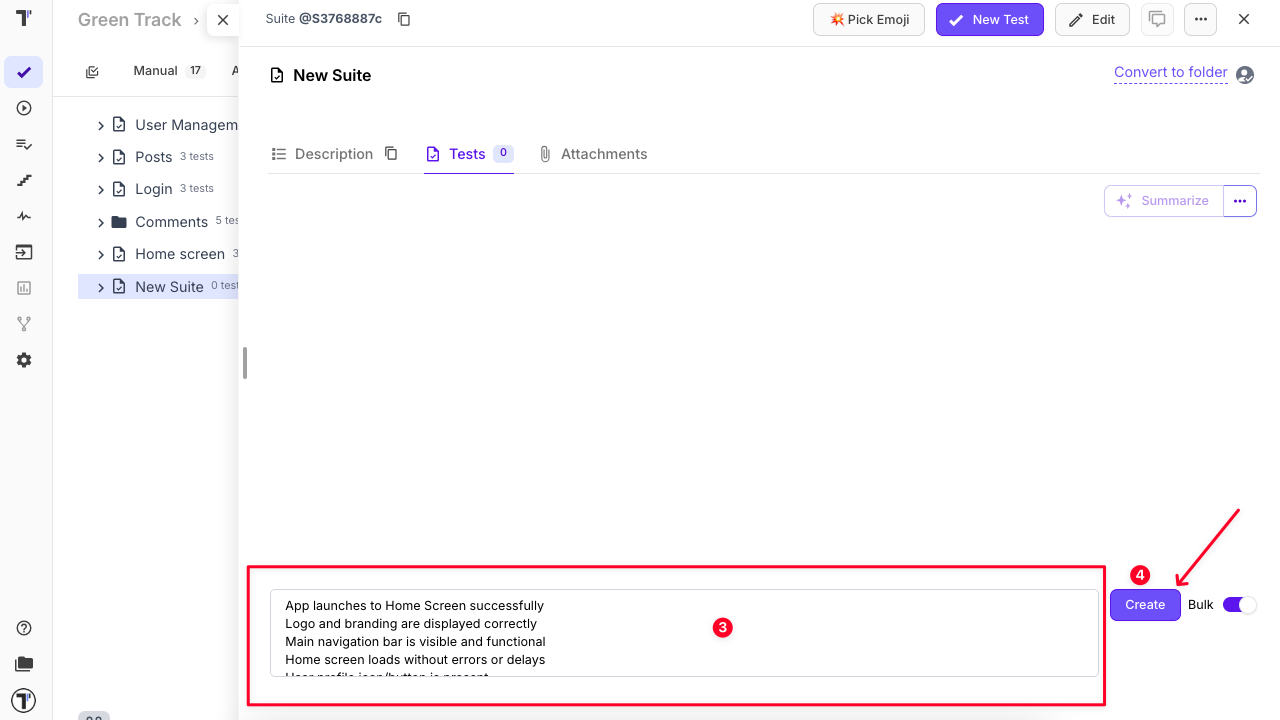Image resolution: width=1280 pixels, height=720 pixels.
Task: Open the branches icon in sidebar
Action: pyautogui.click(x=24, y=324)
